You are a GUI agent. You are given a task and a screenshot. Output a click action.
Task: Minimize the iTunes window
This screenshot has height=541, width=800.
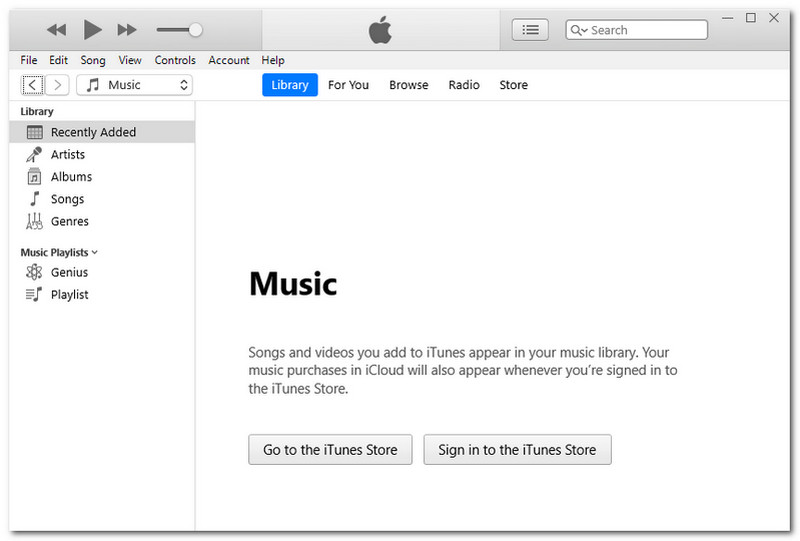pos(728,18)
